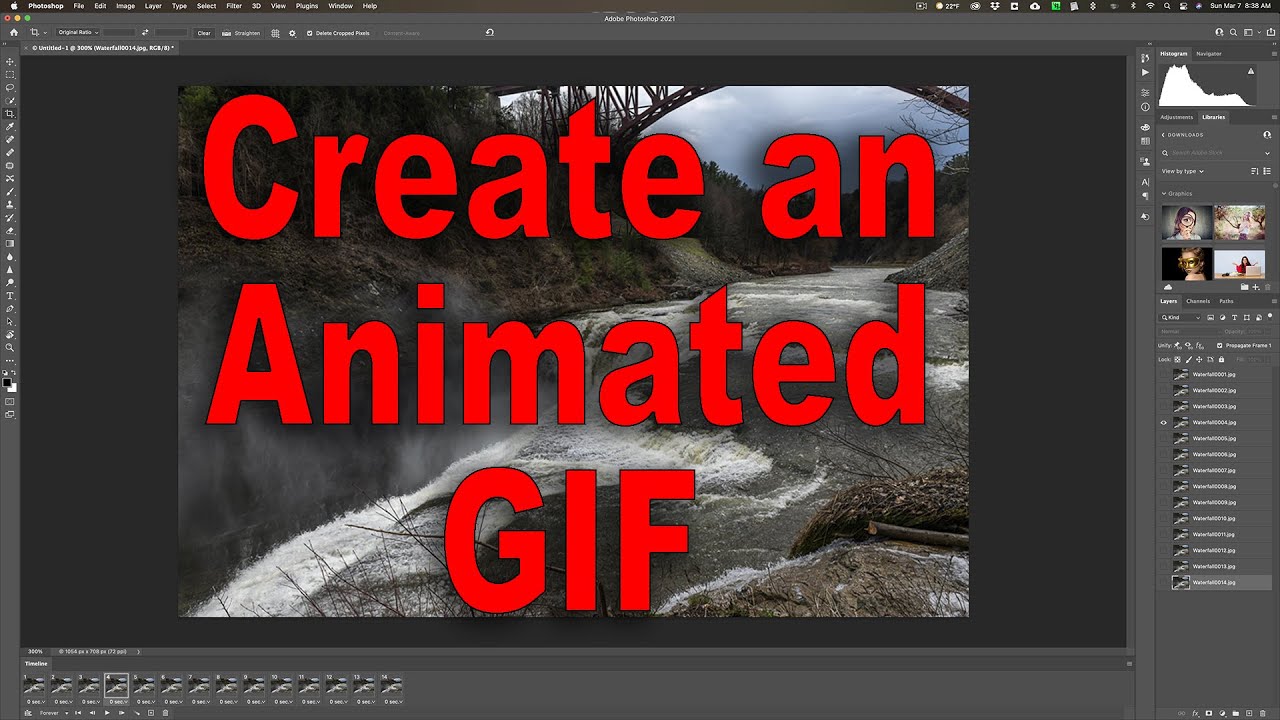Viewport: 1280px width, 720px height.
Task: Open frame 14 delay time dropdown
Action: click(392, 702)
